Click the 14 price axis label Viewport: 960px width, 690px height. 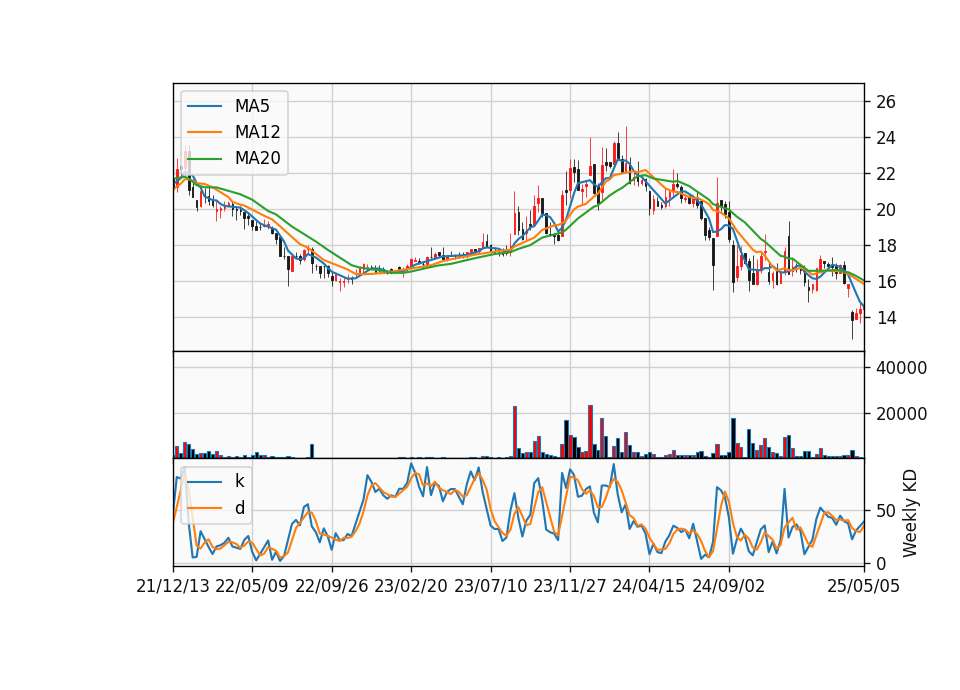[886, 318]
